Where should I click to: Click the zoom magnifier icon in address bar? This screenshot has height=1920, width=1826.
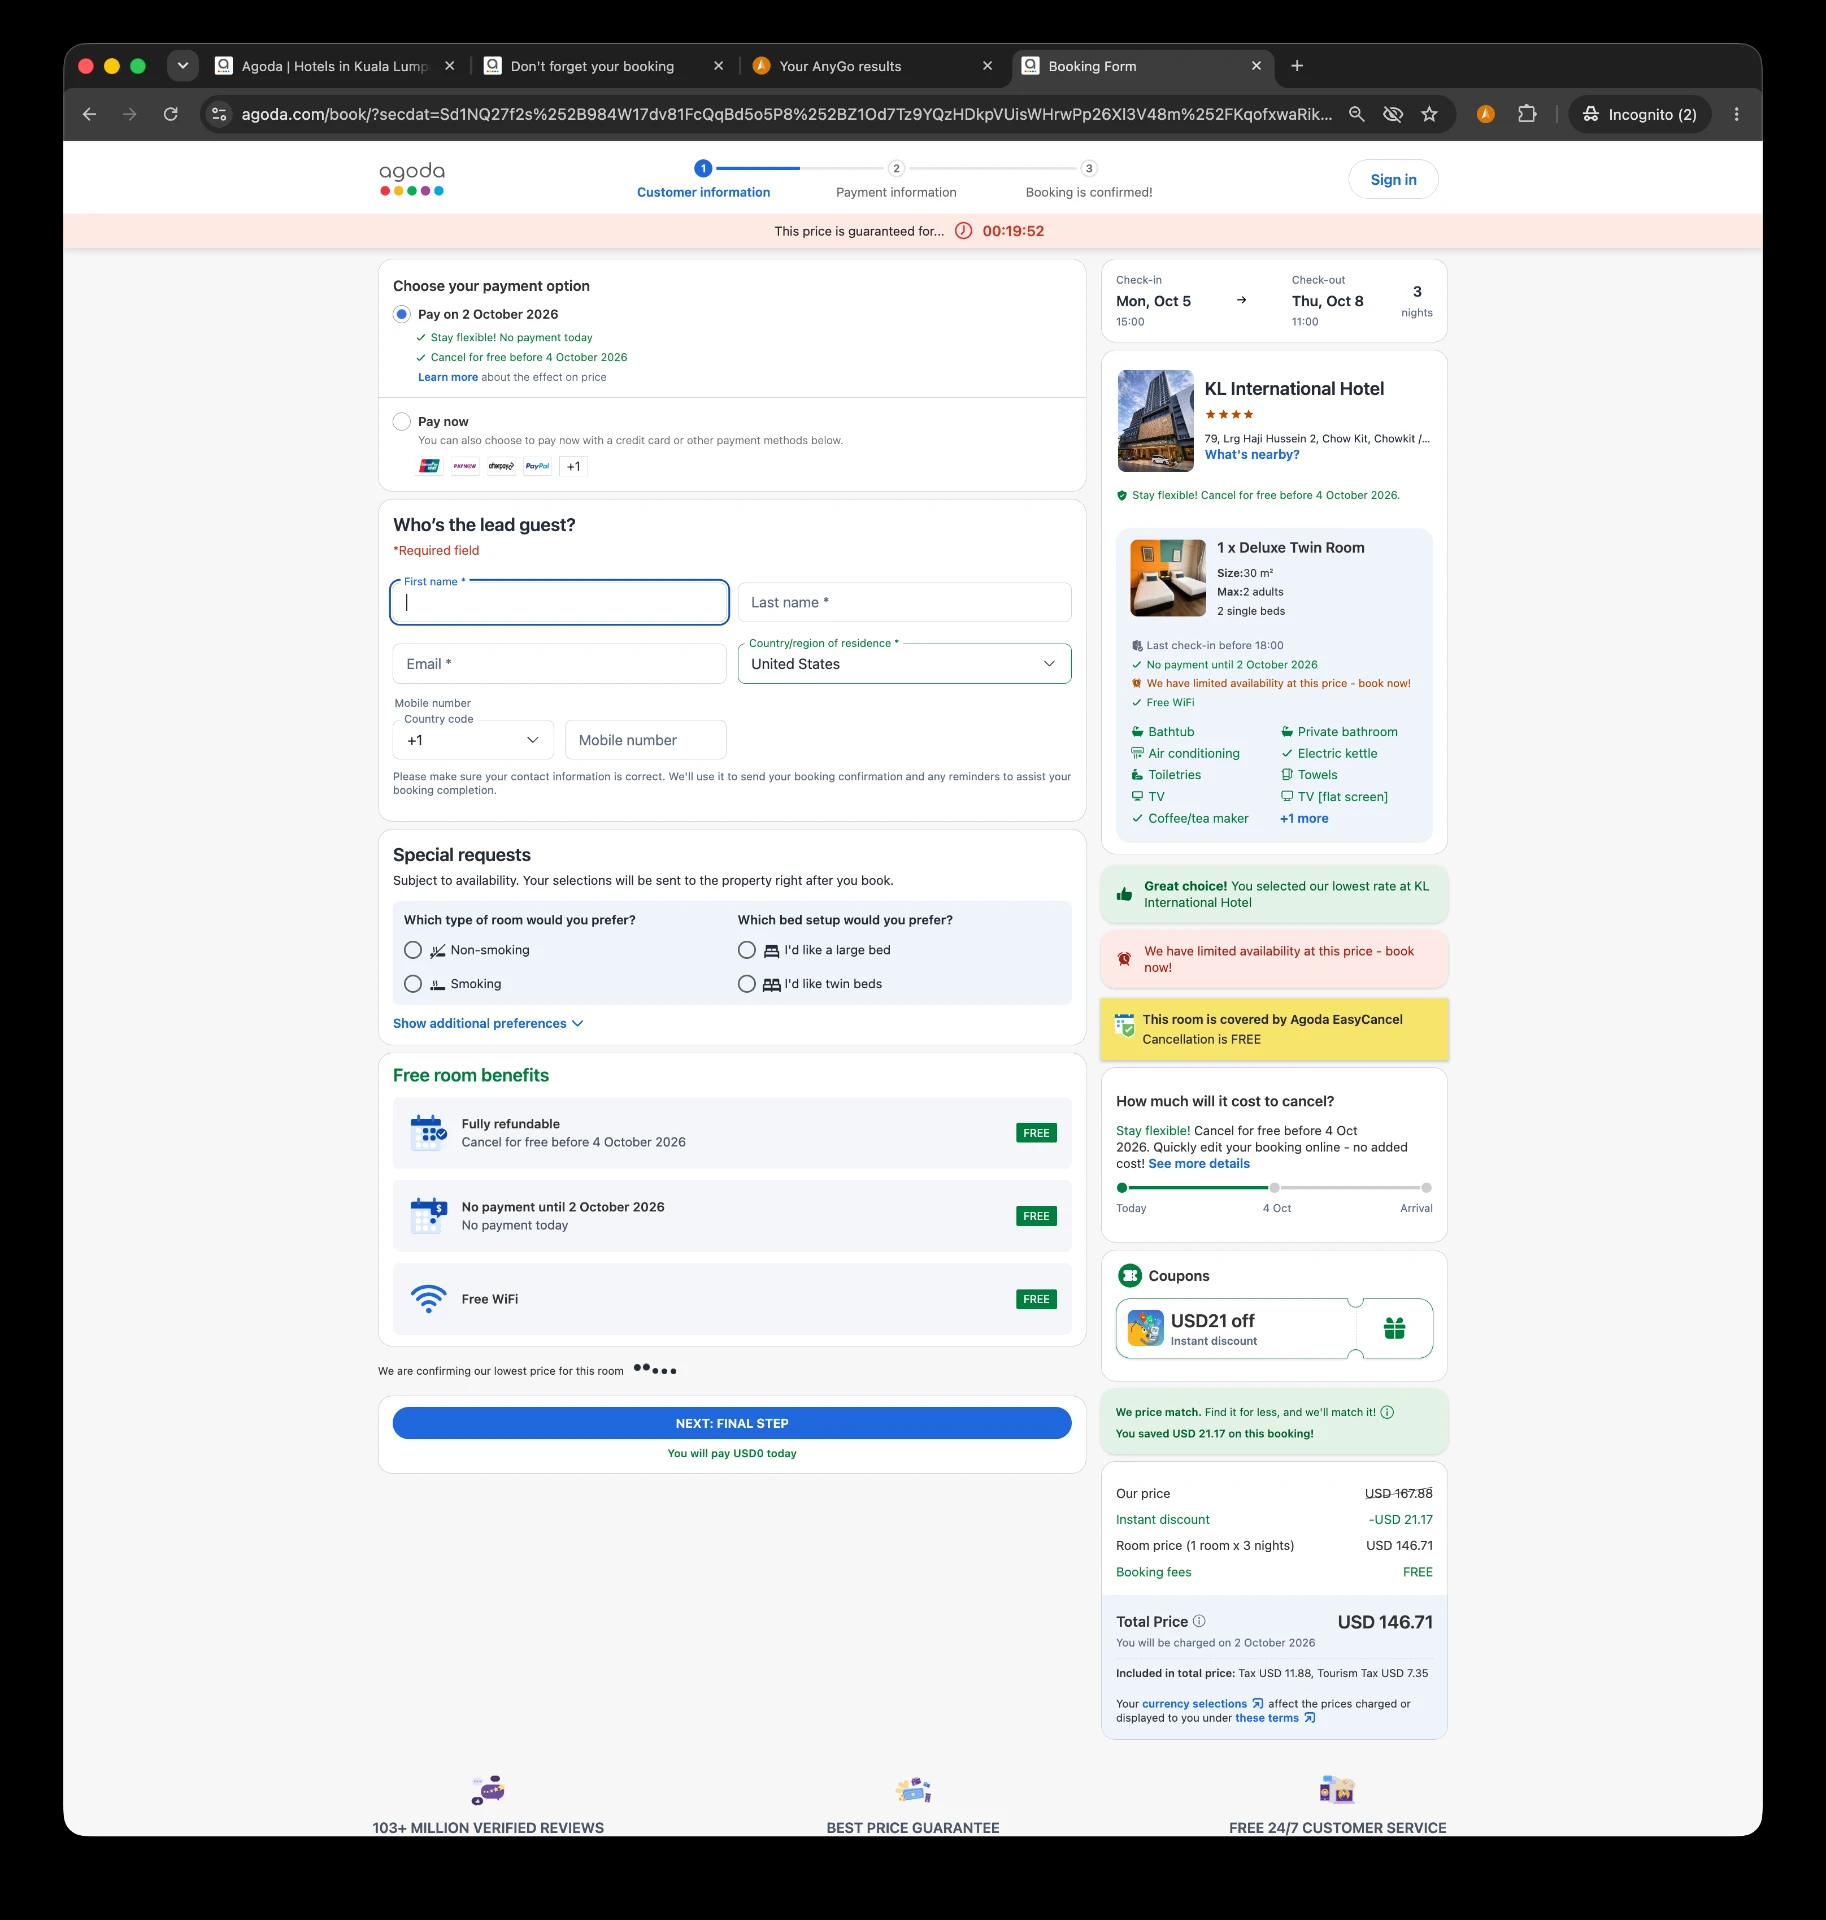click(x=1356, y=114)
